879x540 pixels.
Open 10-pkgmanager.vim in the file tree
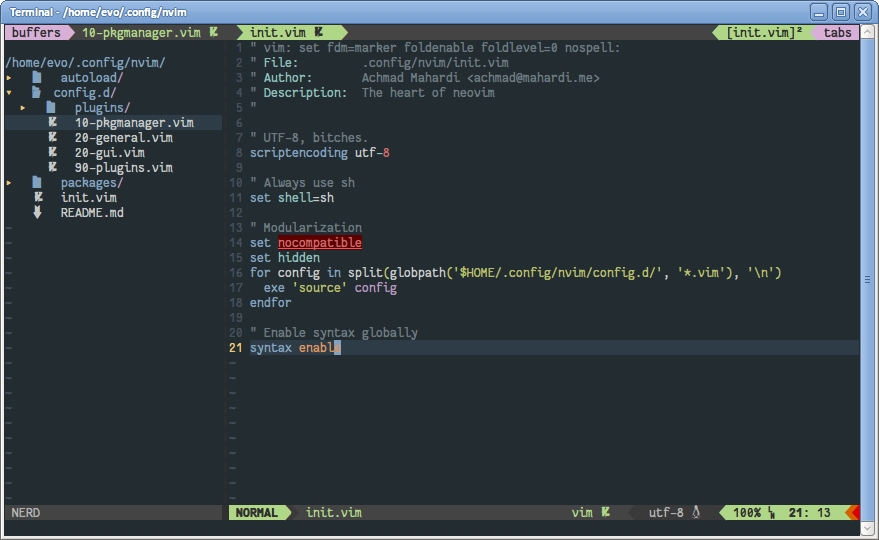pyautogui.click(x=134, y=122)
